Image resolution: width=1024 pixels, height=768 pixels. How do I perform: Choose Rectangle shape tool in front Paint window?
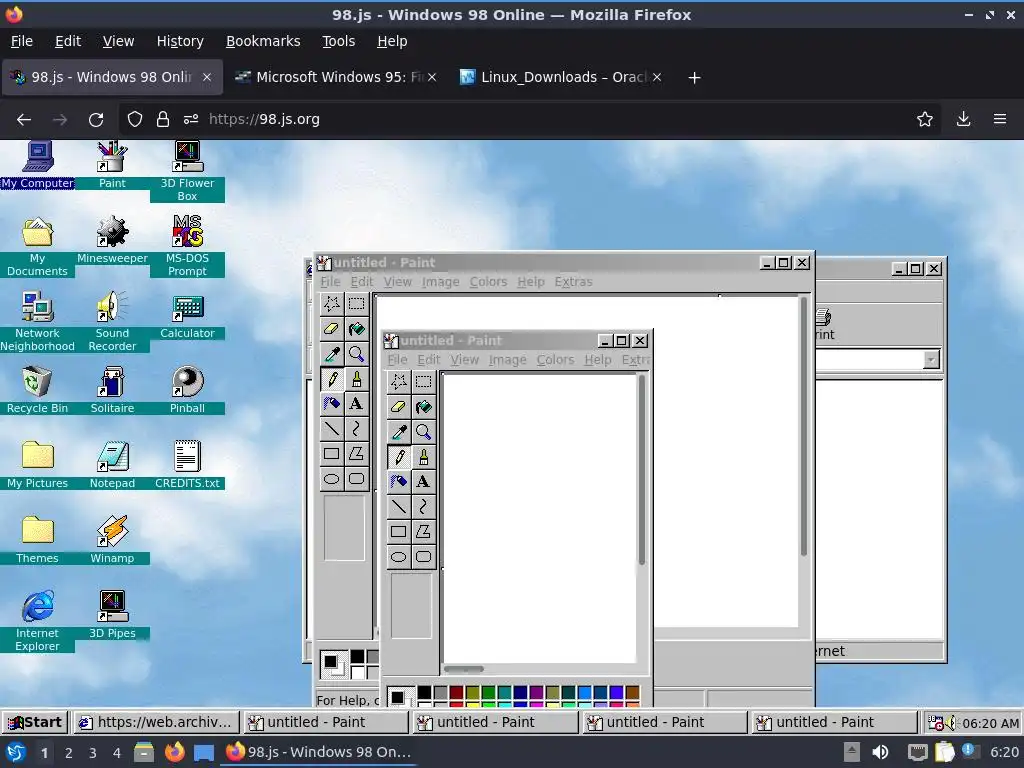(x=398, y=532)
